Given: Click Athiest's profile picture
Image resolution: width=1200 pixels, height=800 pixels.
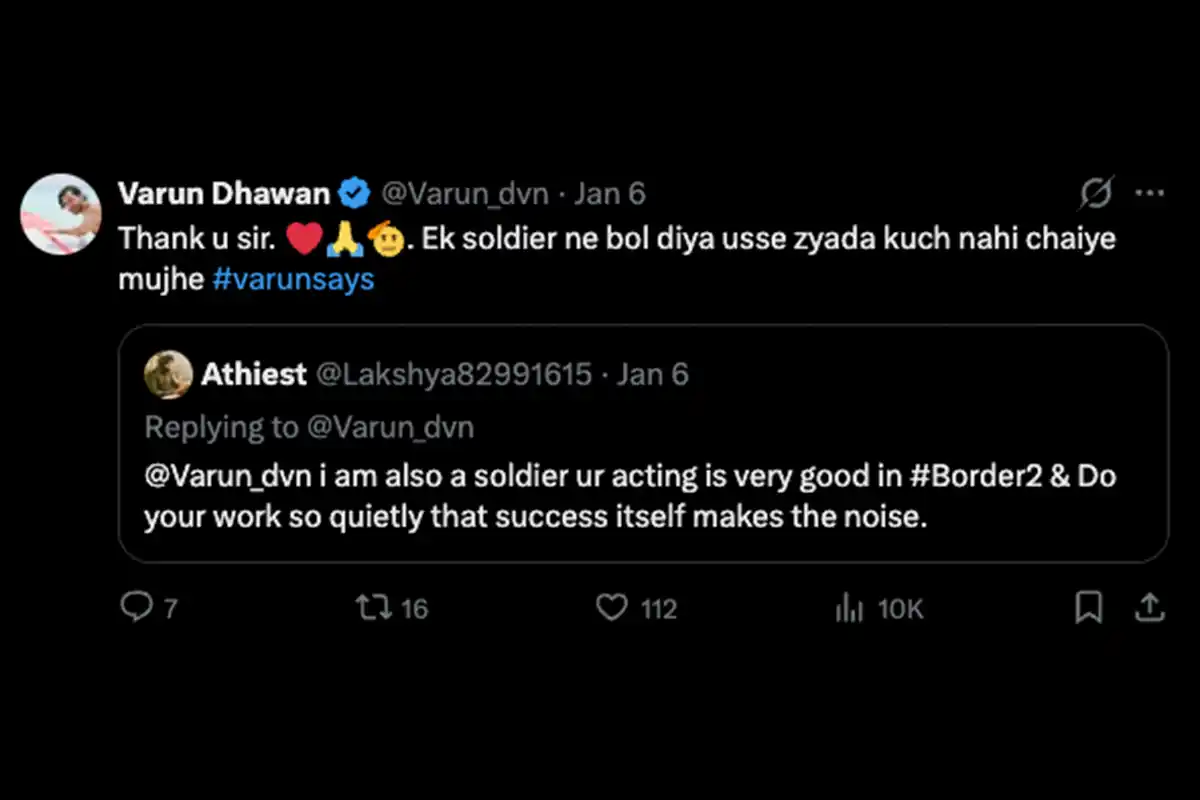Looking at the screenshot, I should pos(168,373).
